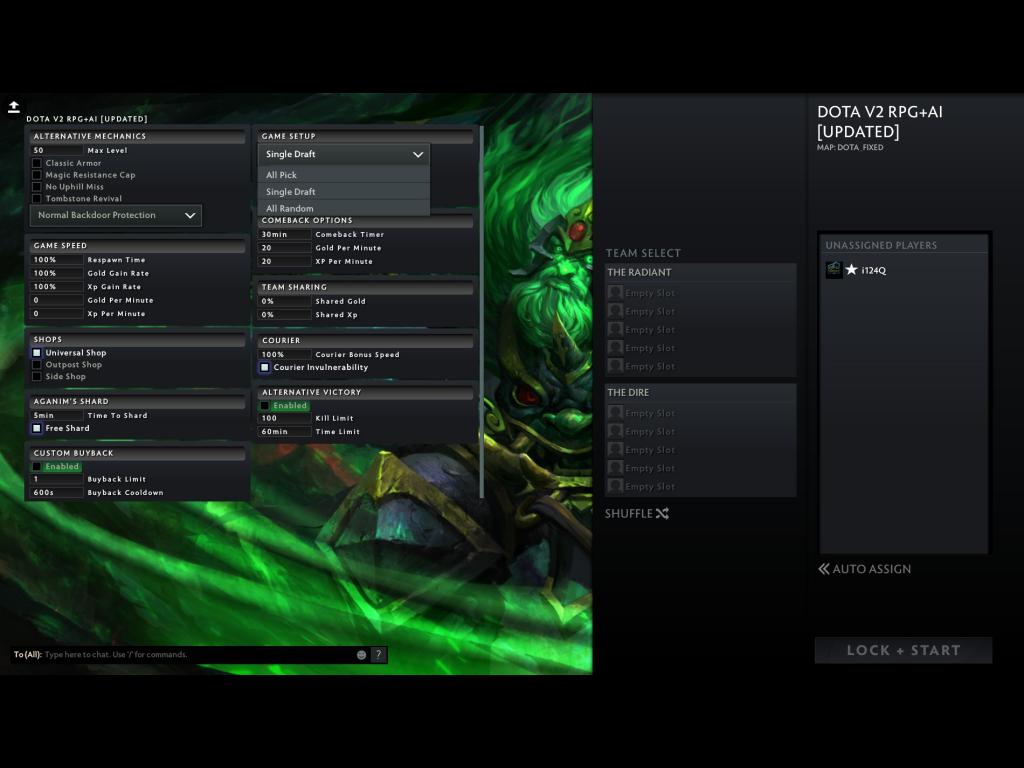Image resolution: width=1024 pixels, height=768 pixels.
Task: Edit the Buyback Cooldown field
Action: coord(56,492)
